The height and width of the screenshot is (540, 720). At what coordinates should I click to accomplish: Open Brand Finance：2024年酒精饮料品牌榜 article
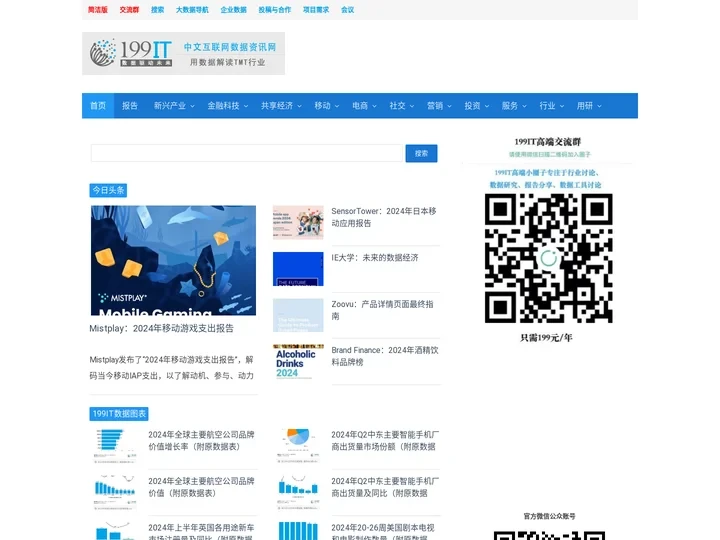385,356
